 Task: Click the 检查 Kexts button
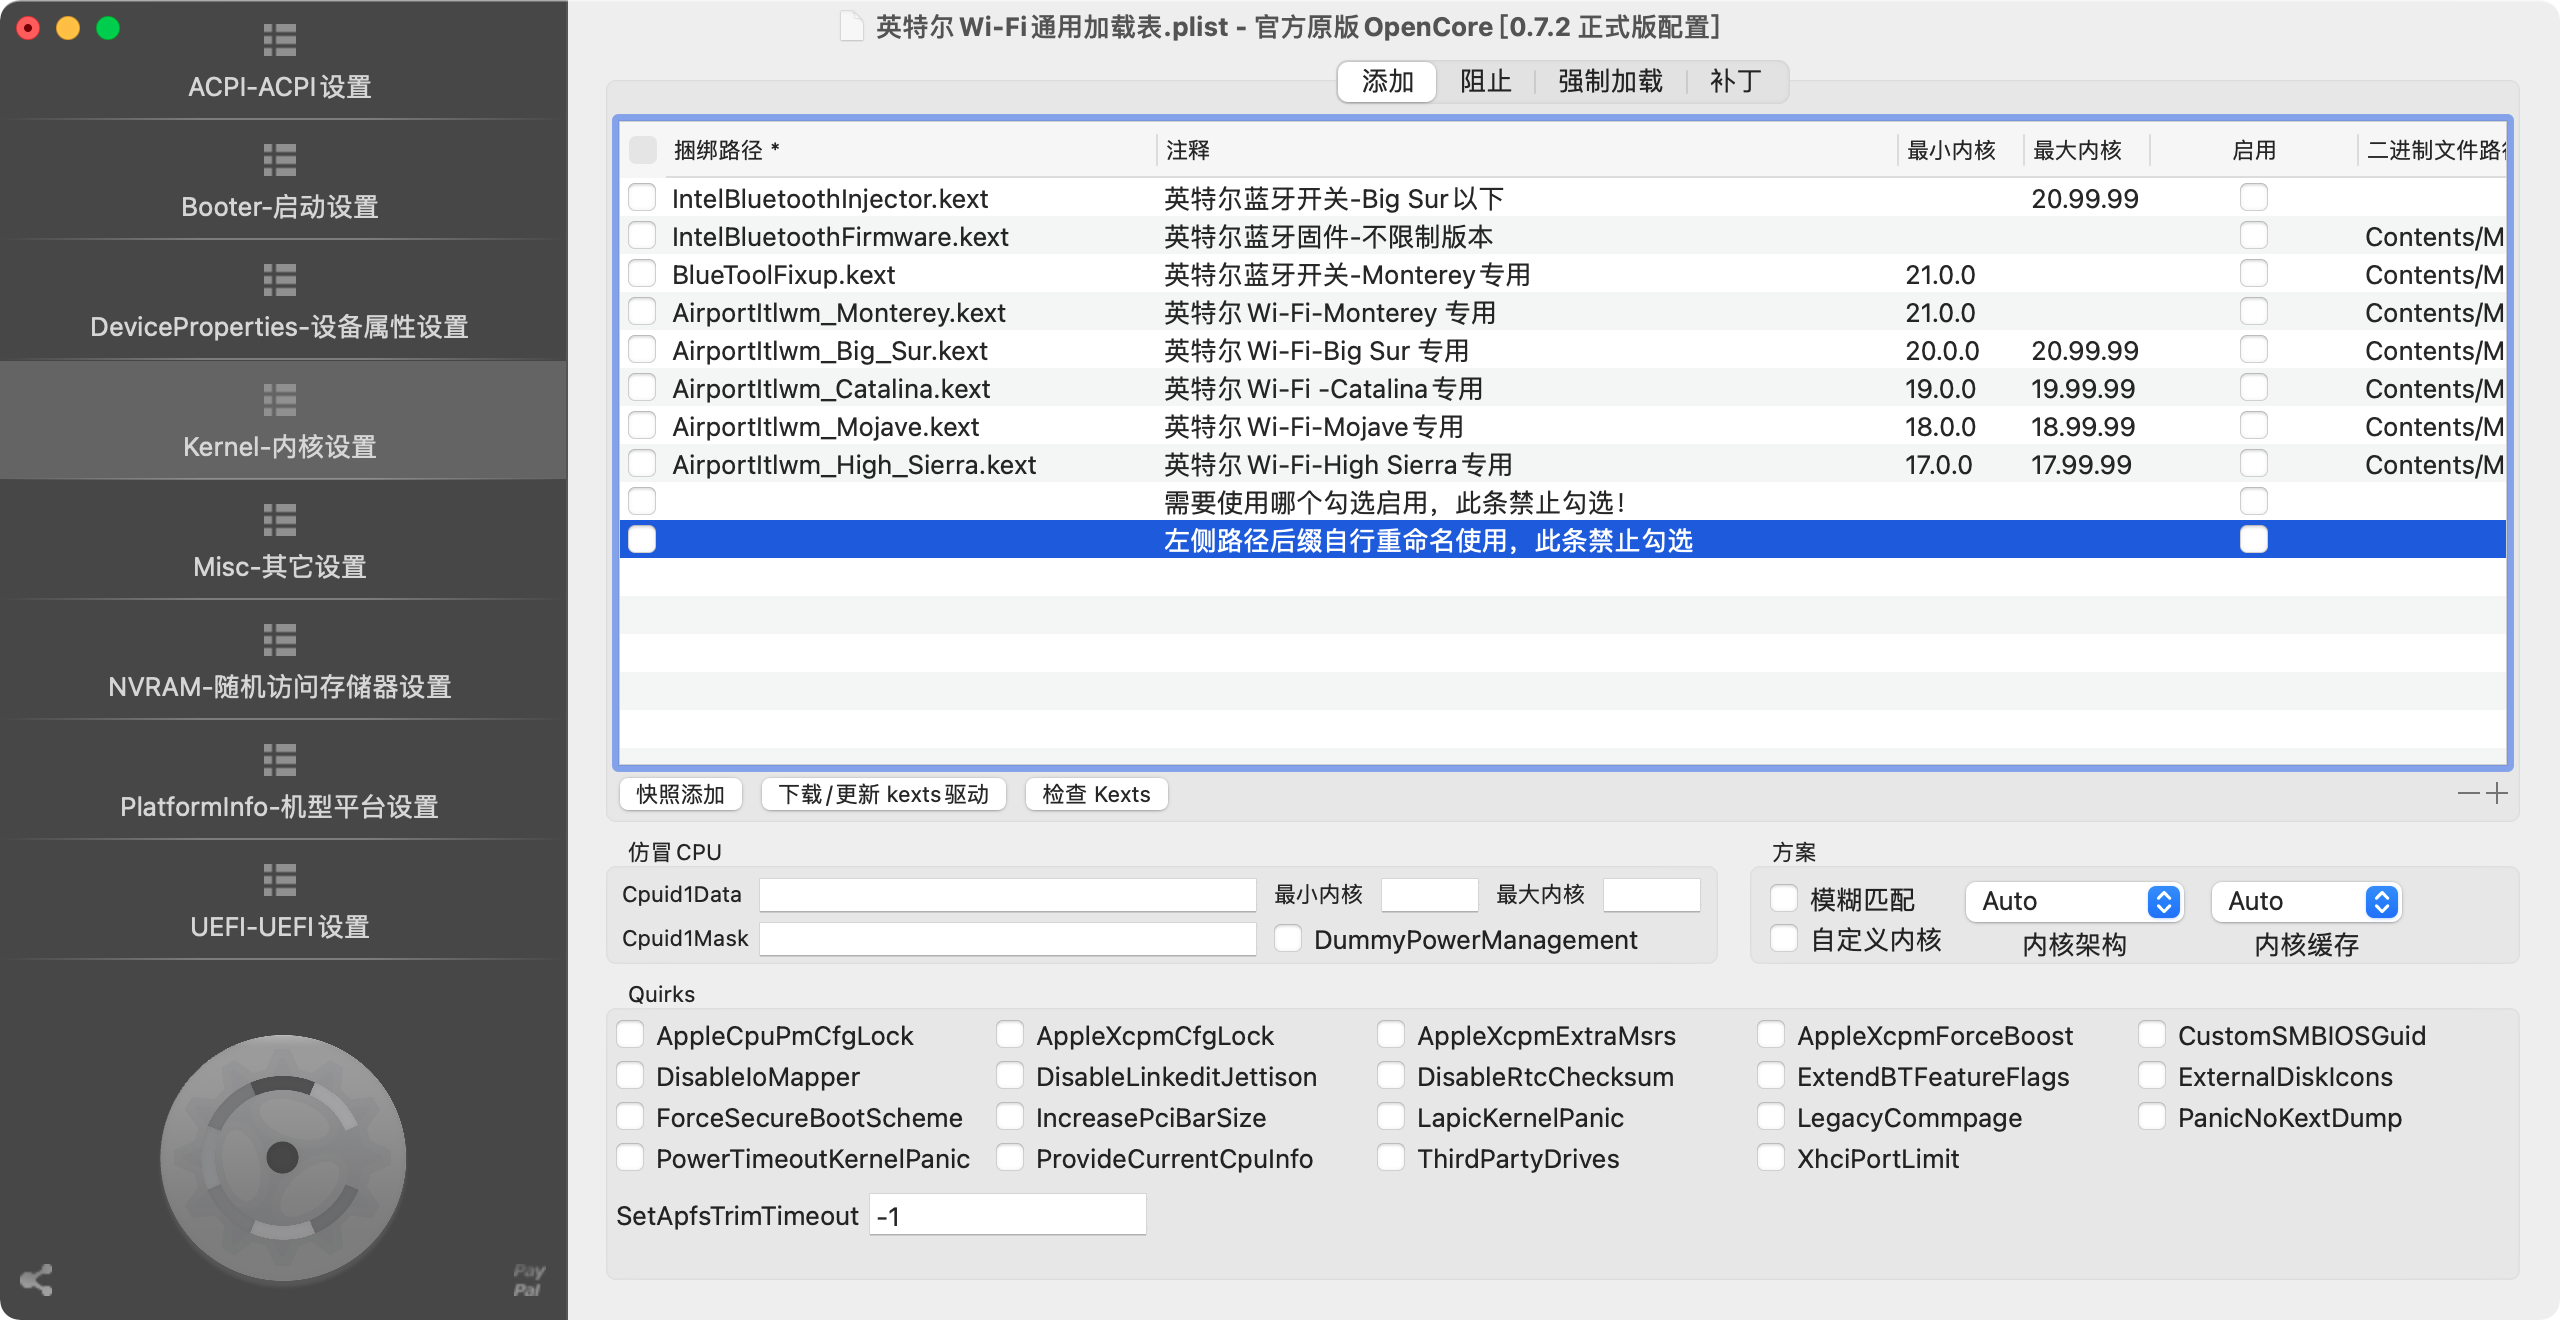(1096, 794)
